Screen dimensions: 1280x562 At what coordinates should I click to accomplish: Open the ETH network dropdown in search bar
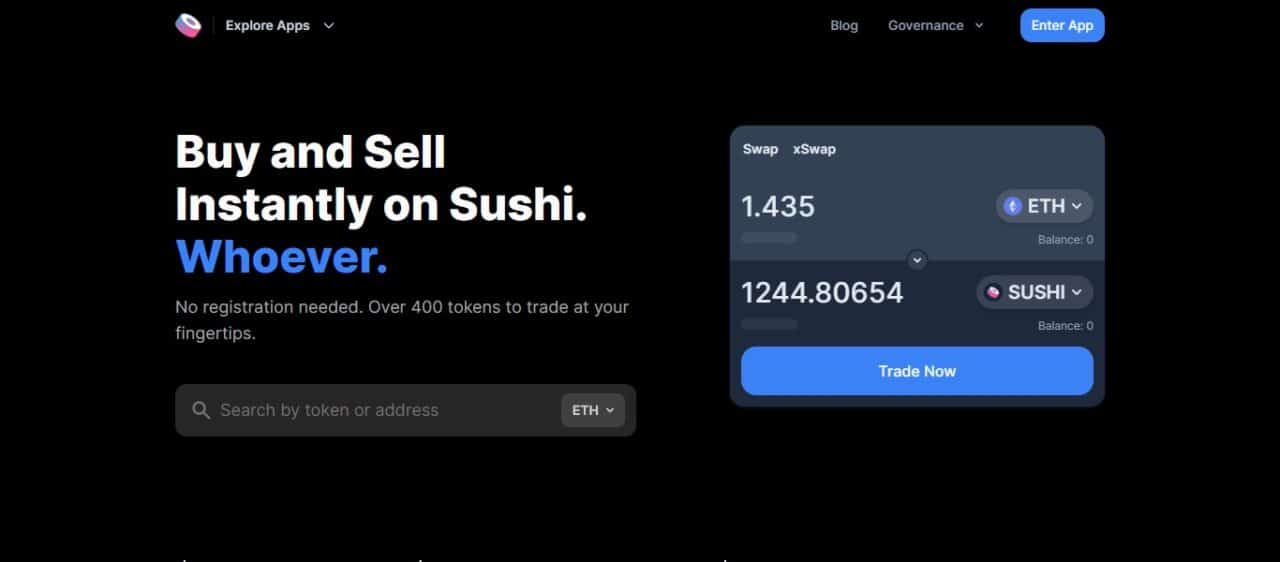pos(593,410)
